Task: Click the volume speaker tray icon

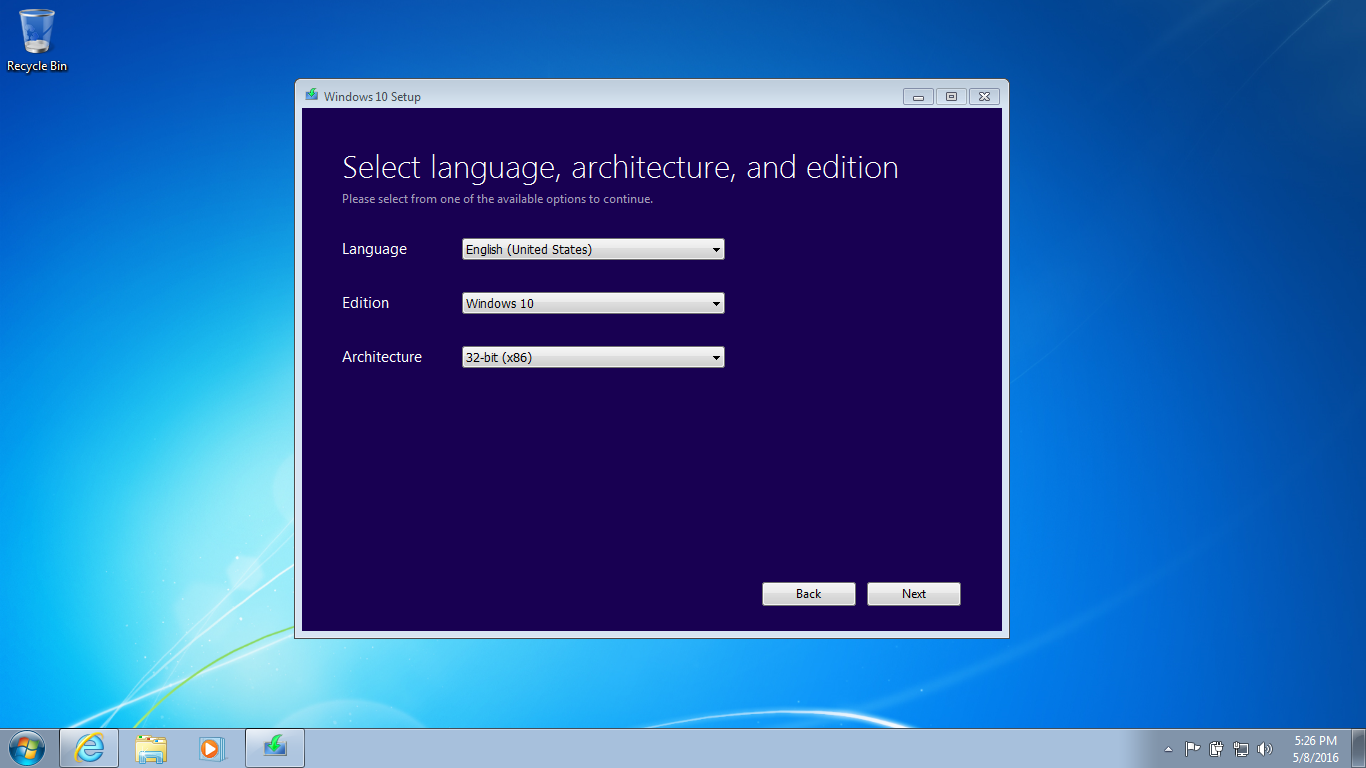Action: click(1265, 749)
